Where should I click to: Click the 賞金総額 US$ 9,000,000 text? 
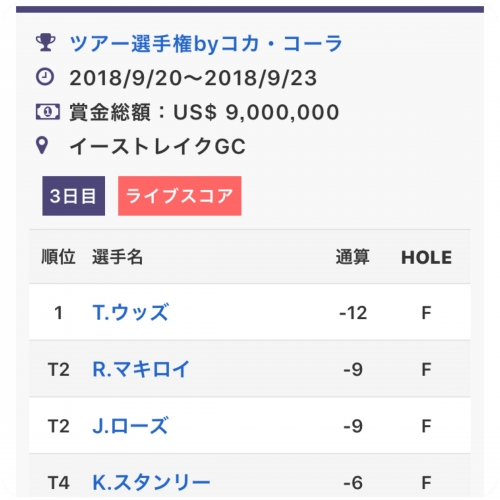[204, 112]
